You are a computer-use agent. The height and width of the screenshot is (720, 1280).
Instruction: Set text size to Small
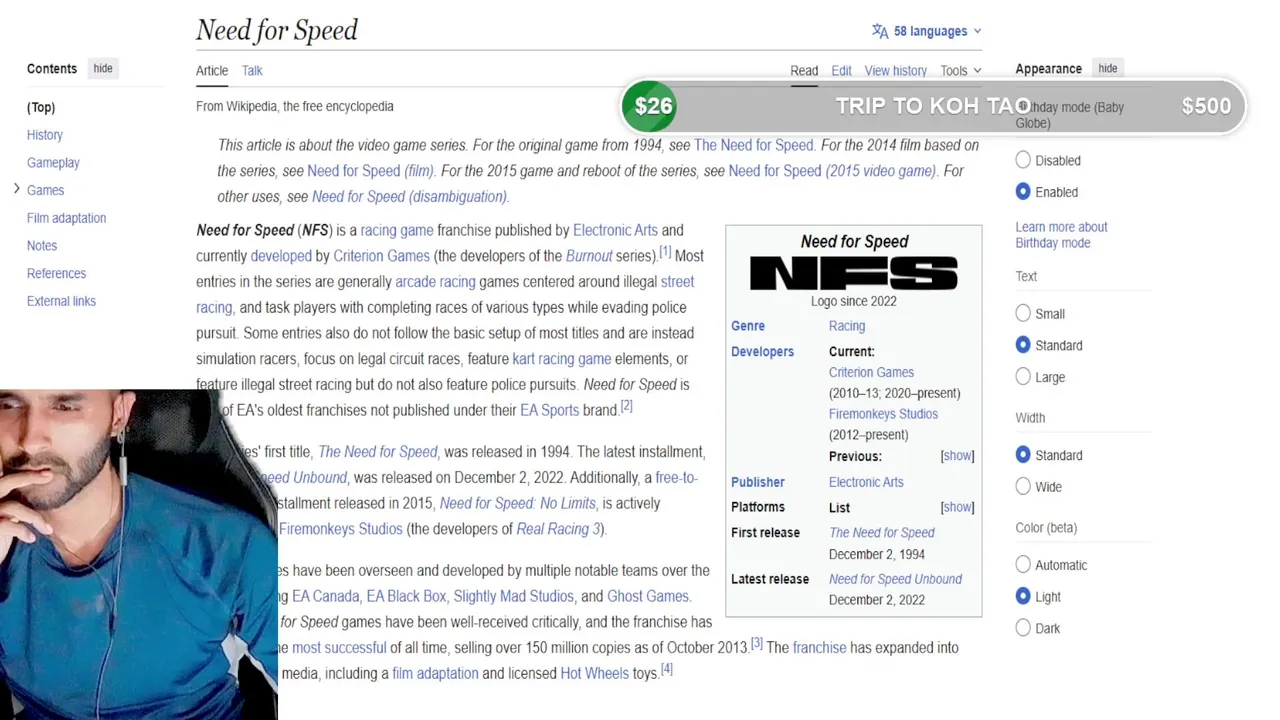coord(1023,313)
